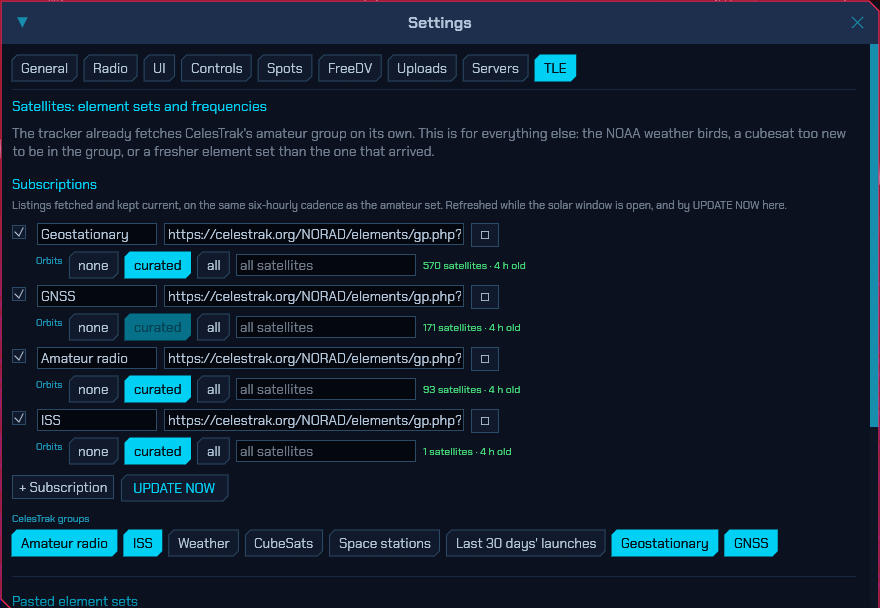Image resolution: width=880 pixels, height=608 pixels.
Task: Focus Amateur radio all satellites filter field
Action: point(326,390)
